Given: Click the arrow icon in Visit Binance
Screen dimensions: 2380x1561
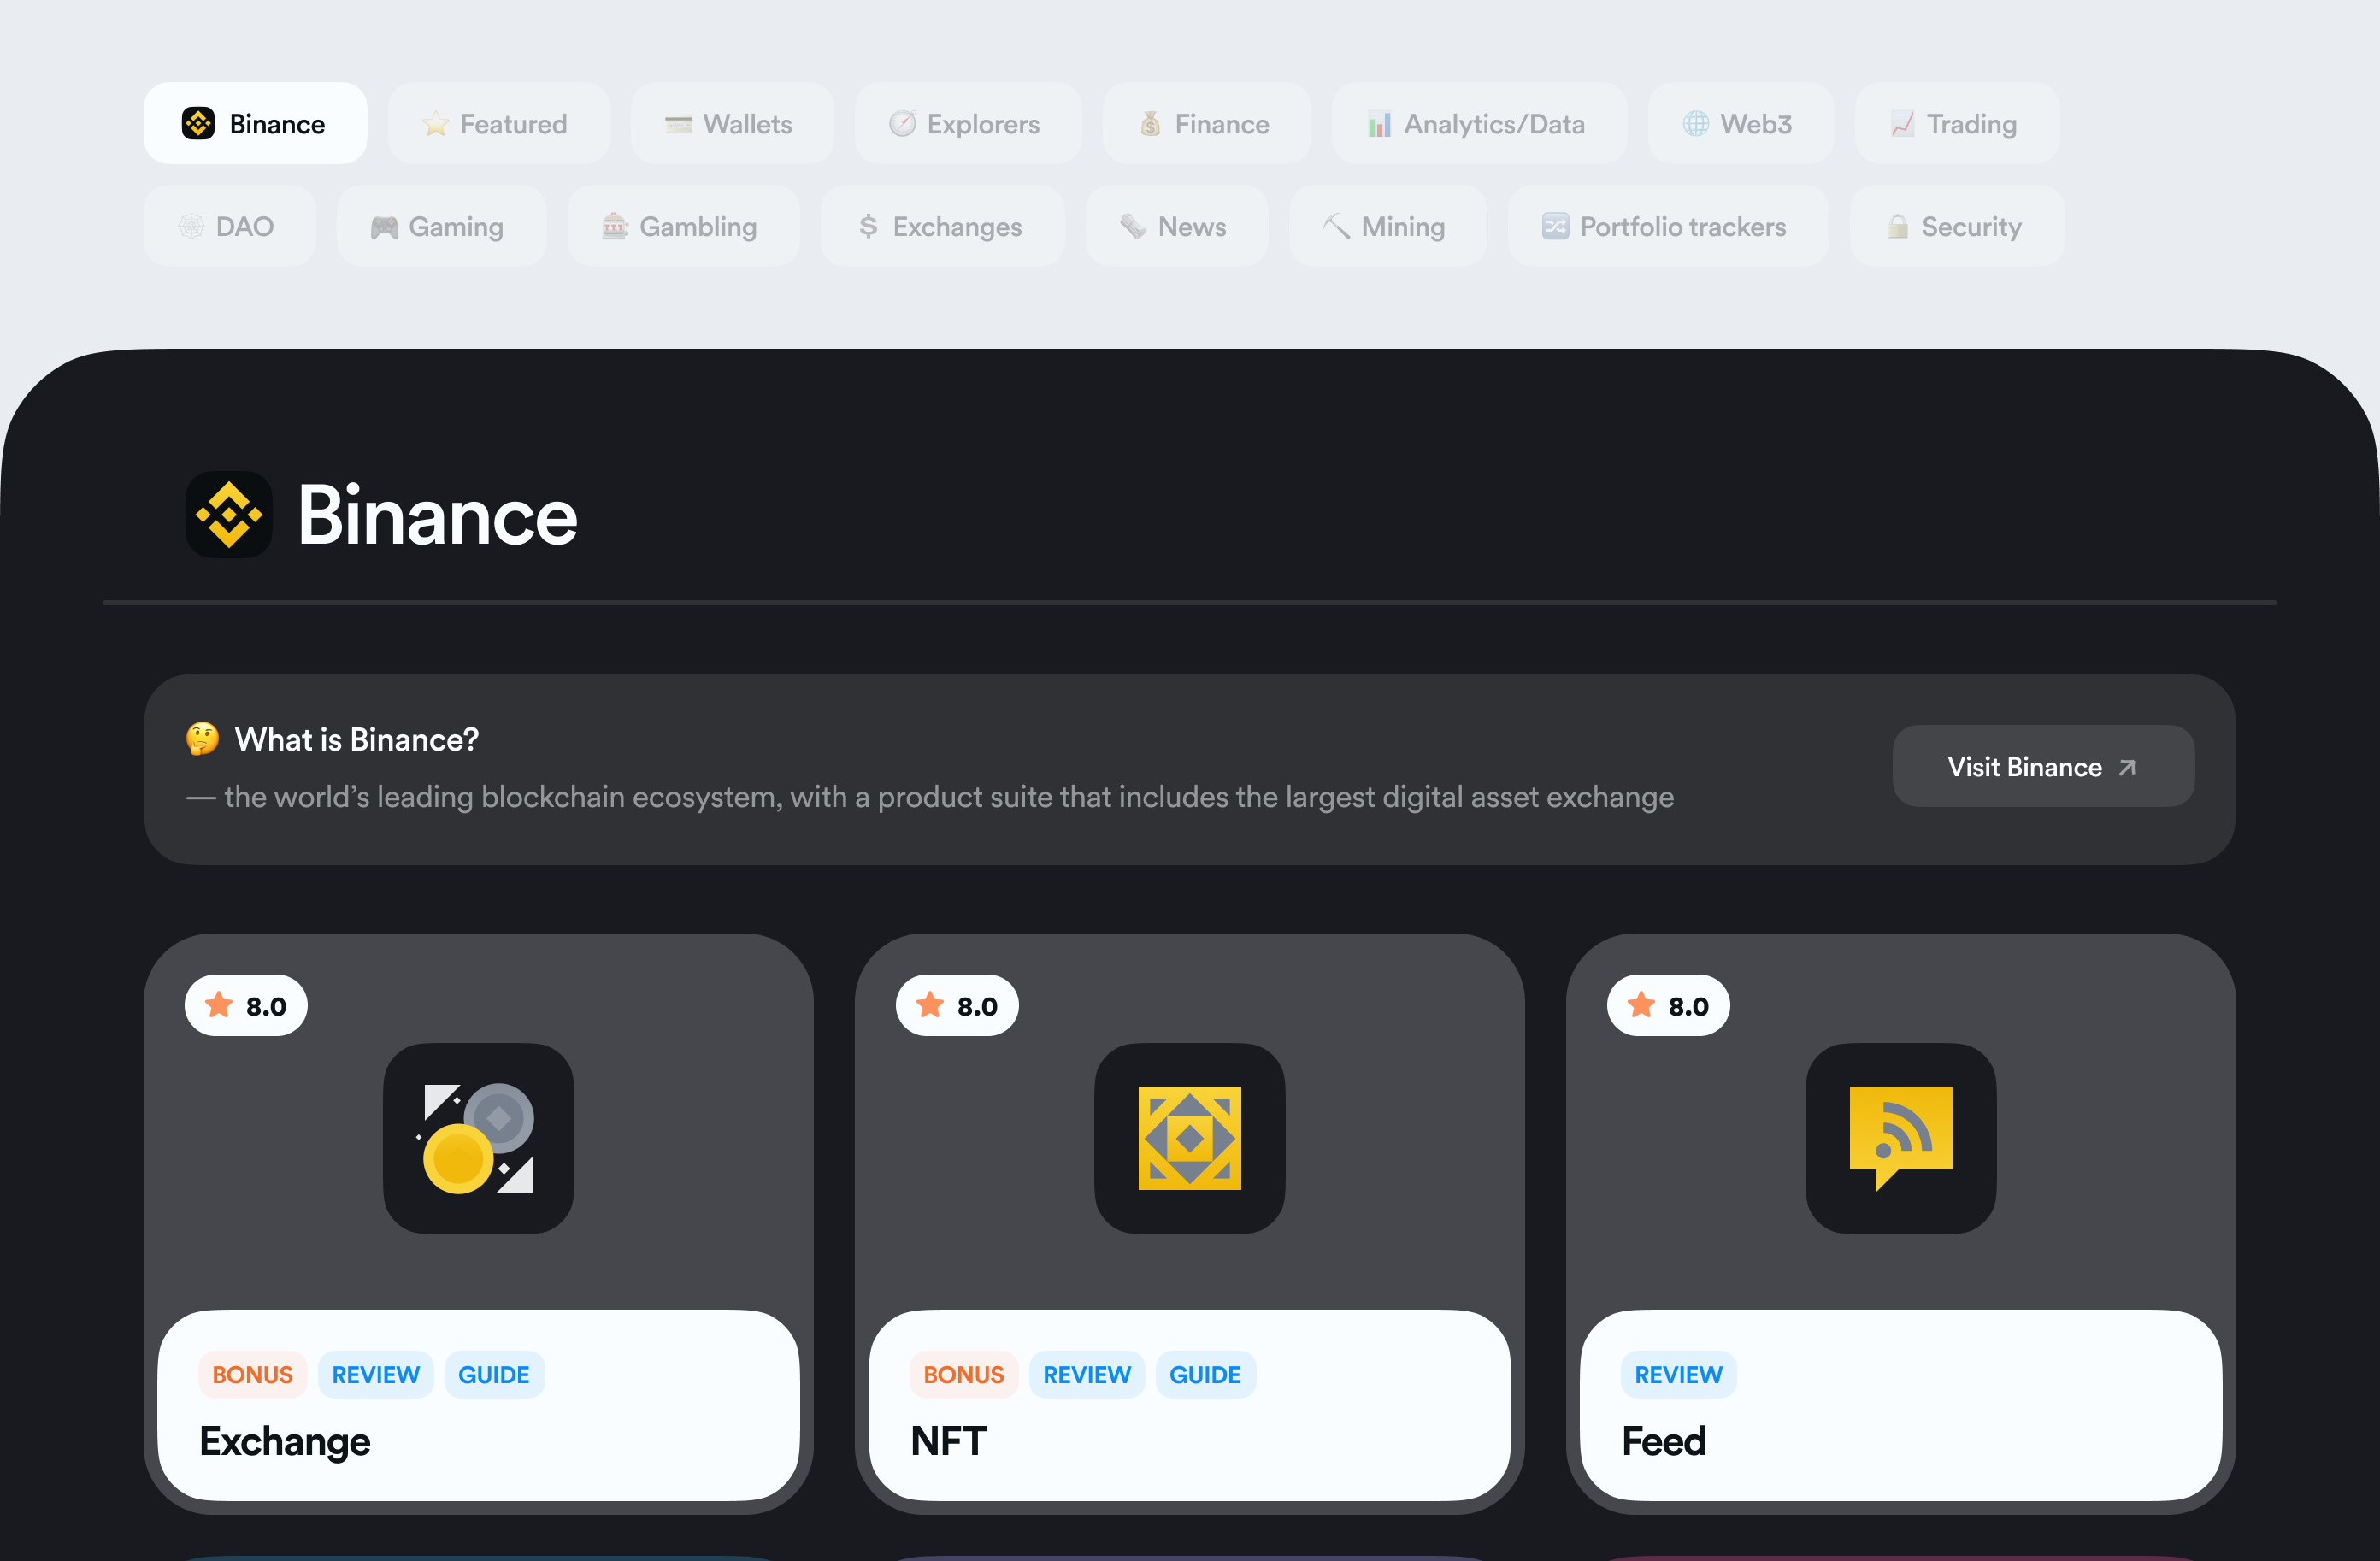Looking at the screenshot, I should tap(2127, 767).
